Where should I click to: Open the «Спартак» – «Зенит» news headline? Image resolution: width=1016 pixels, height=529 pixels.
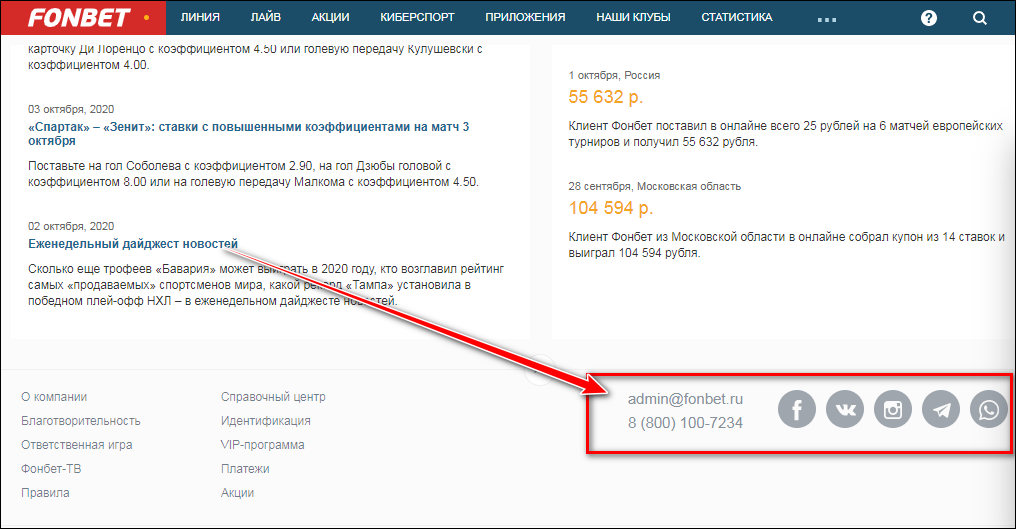pyautogui.click(x=248, y=134)
